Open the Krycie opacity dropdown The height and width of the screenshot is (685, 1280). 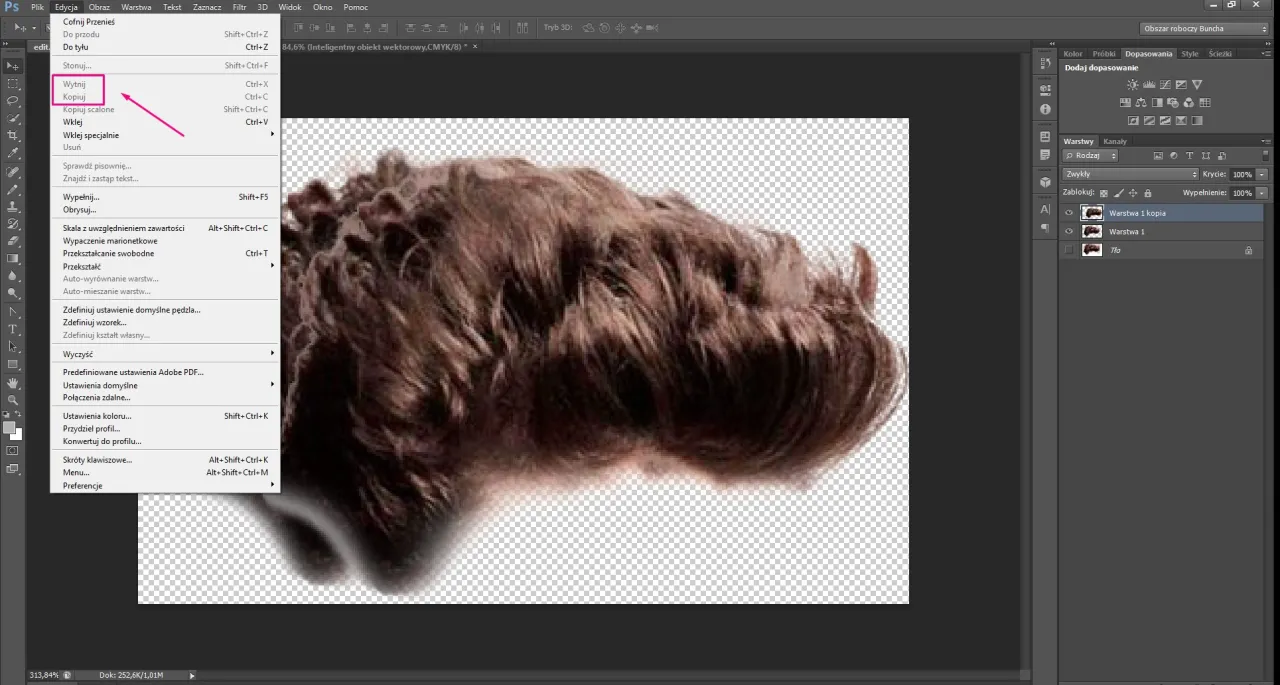click(1261, 174)
